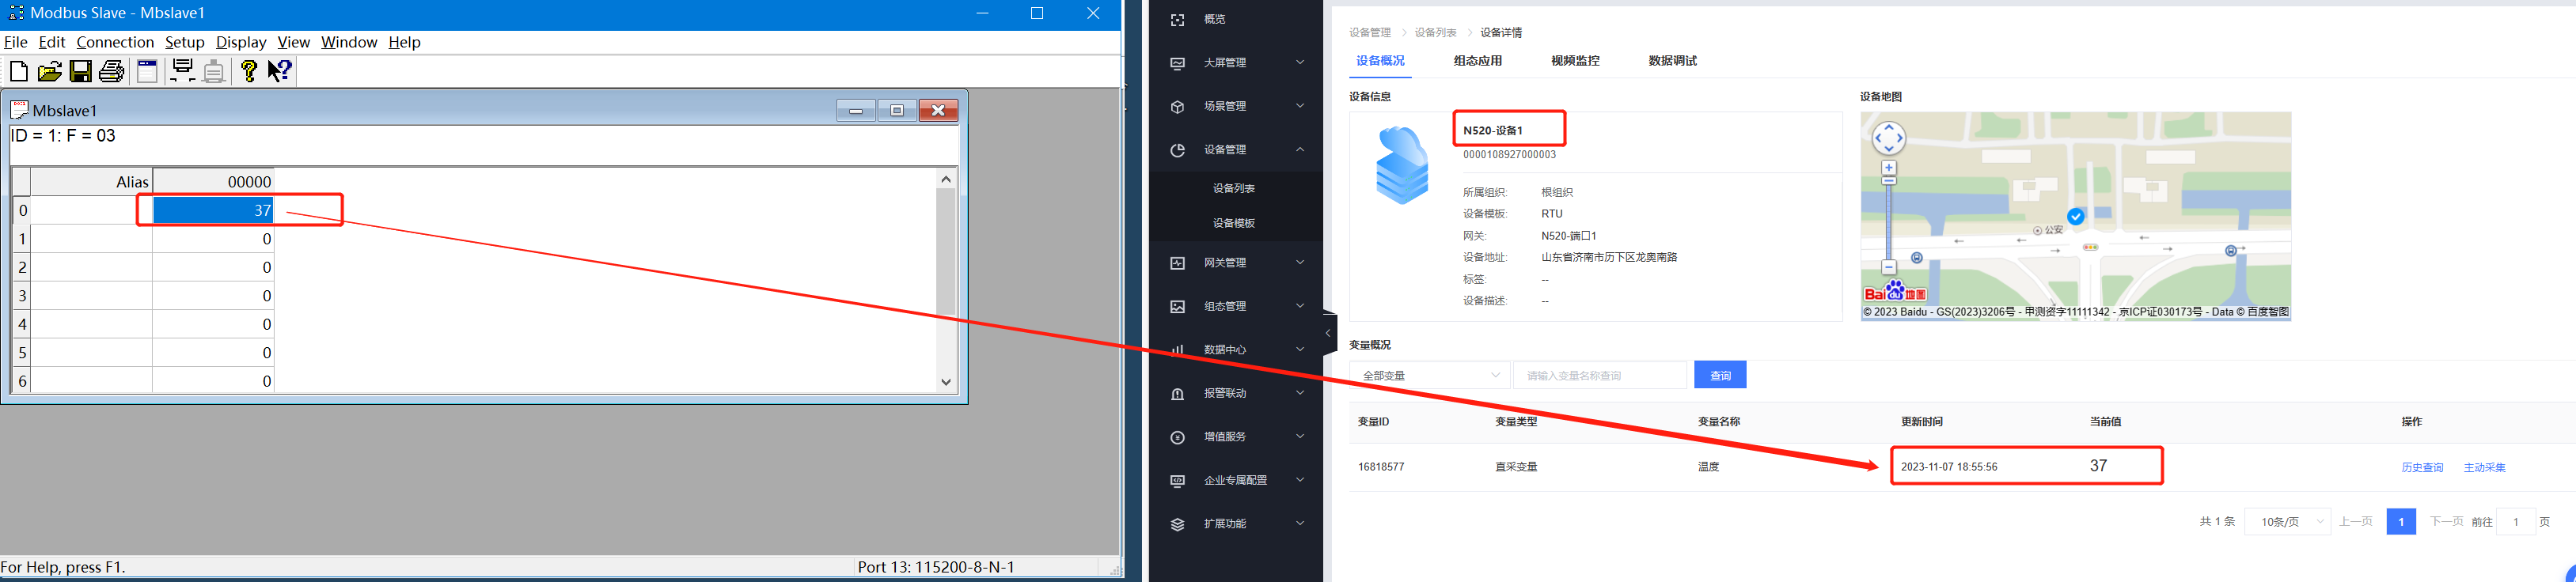Click the variable name search input field
Image resolution: width=2576 pixels, height=582 pixels.
click(1599, 376)
